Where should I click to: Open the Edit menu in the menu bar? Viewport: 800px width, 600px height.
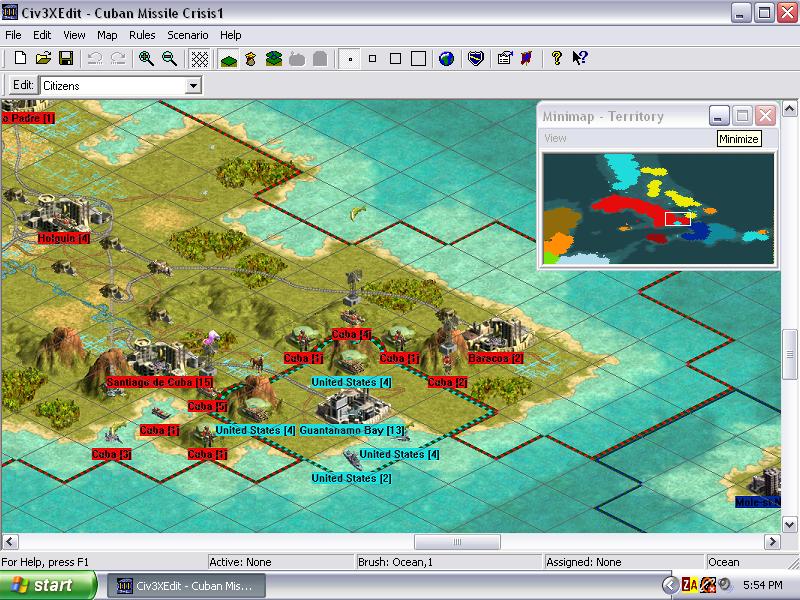pos(42,35)
